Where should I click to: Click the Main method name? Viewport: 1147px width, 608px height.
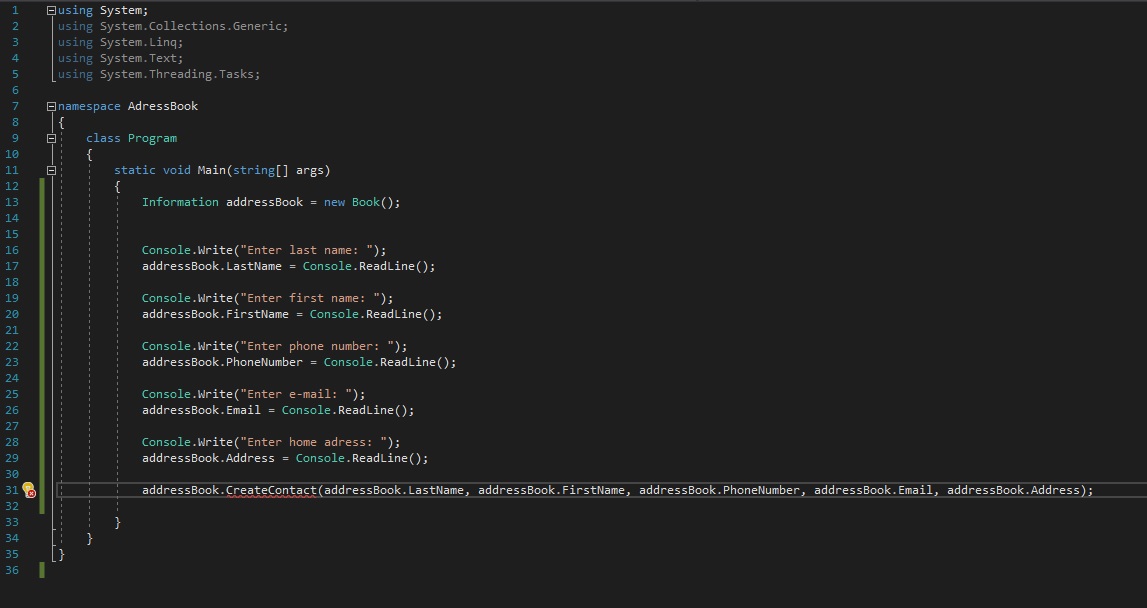click(x=211, y=170)
